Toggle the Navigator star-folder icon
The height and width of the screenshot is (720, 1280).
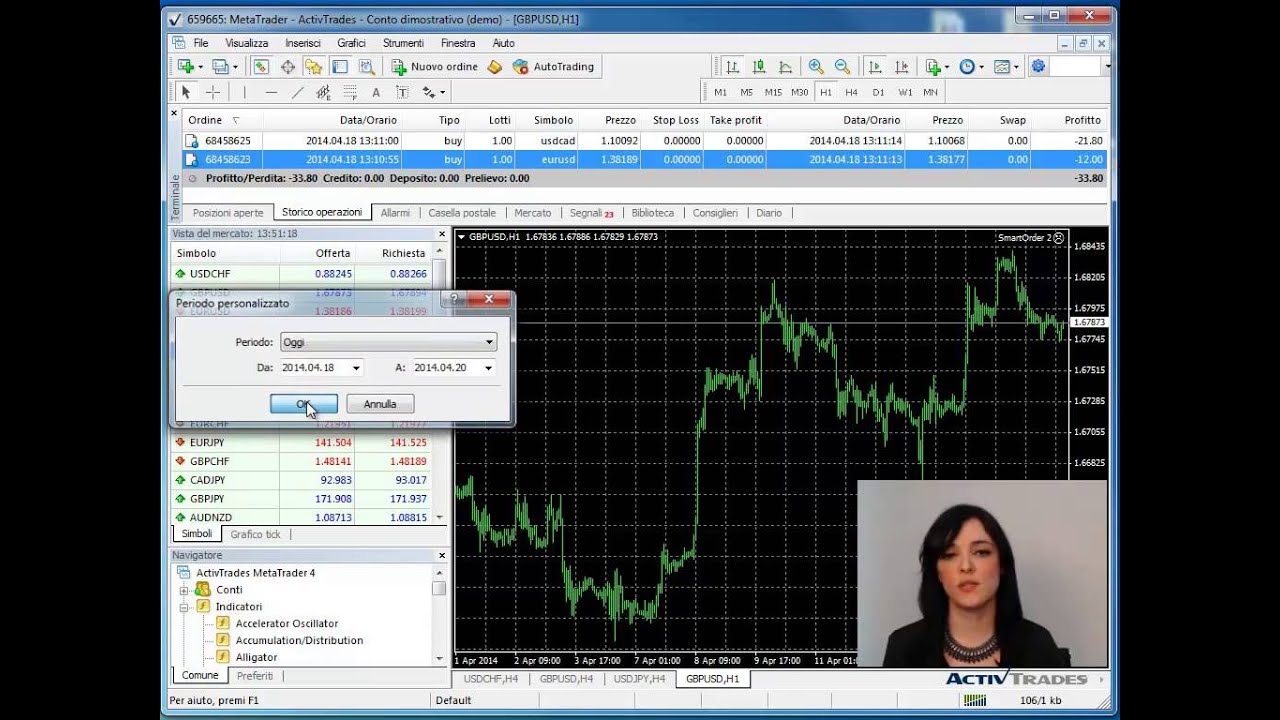click(x=314, y=67)
